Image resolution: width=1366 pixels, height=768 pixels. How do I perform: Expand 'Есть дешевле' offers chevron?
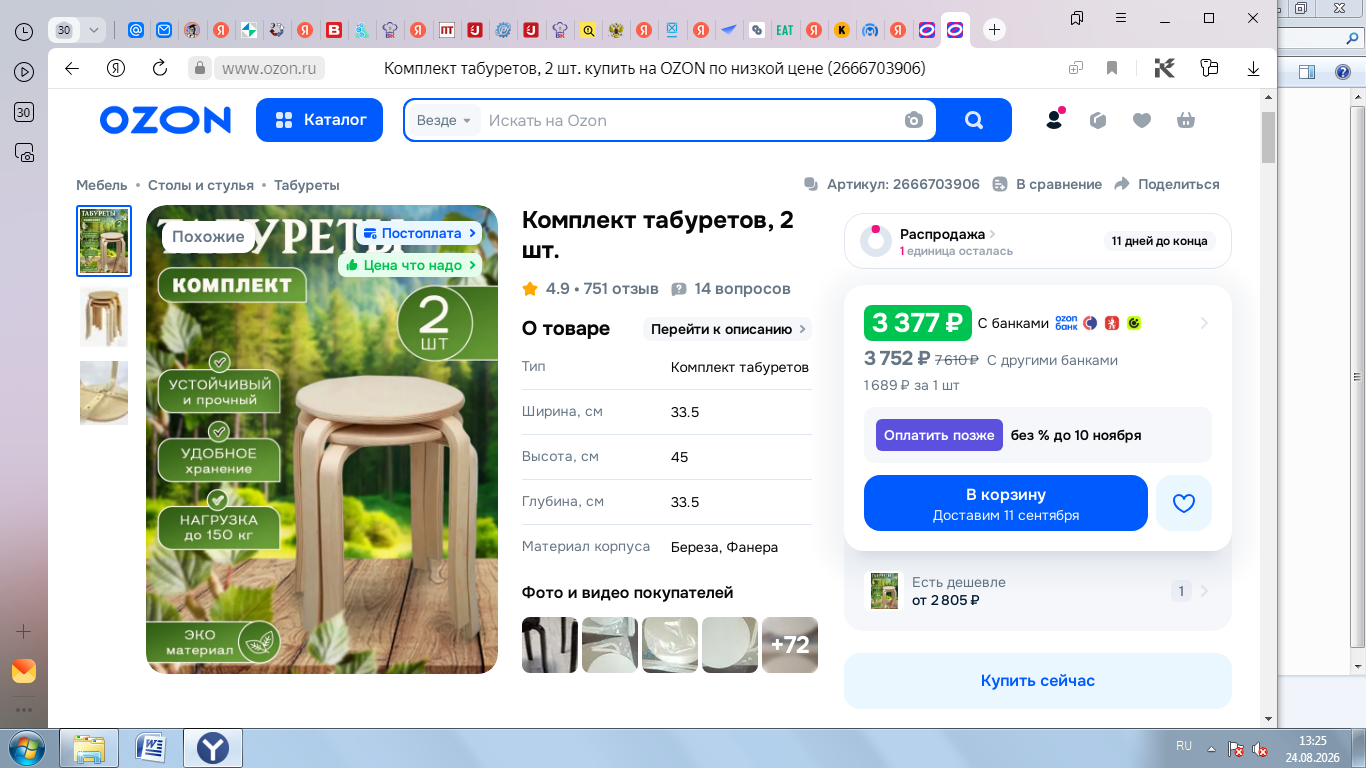pos(1204,591)
